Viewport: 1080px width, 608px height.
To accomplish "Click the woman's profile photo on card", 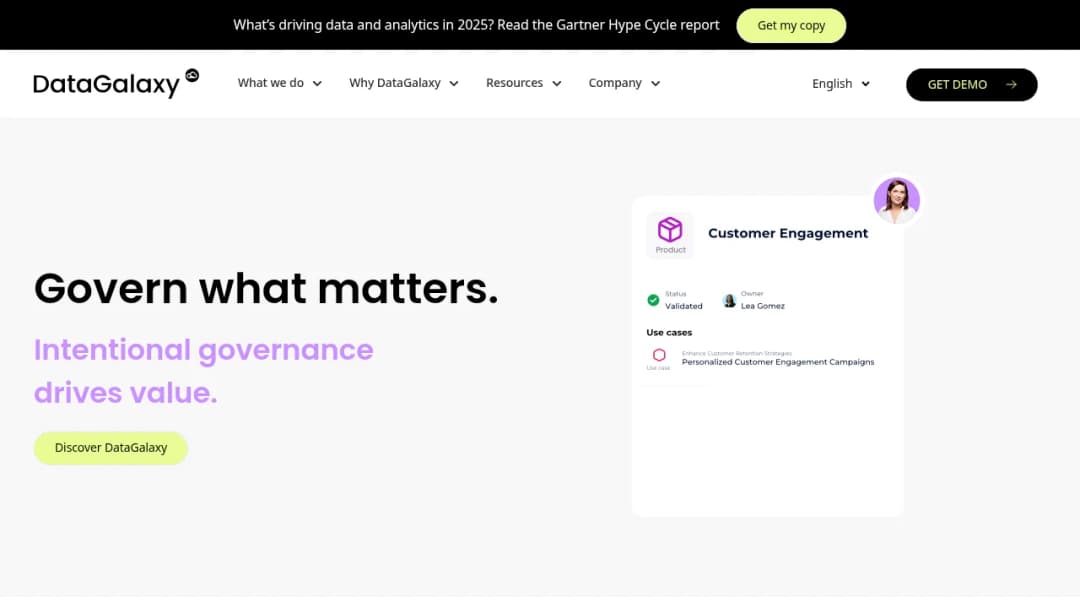I will [x=897, y=200].
